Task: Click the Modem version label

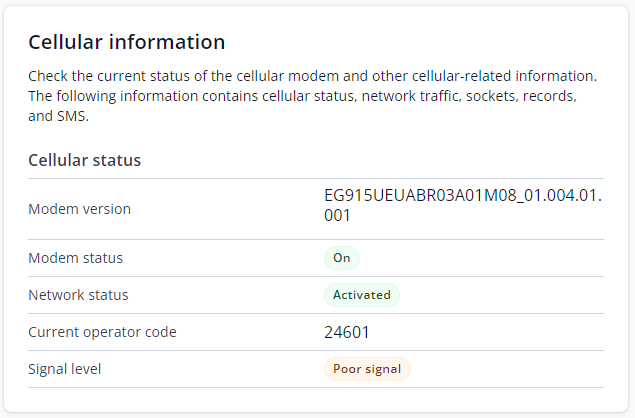Action: (79, 209)
